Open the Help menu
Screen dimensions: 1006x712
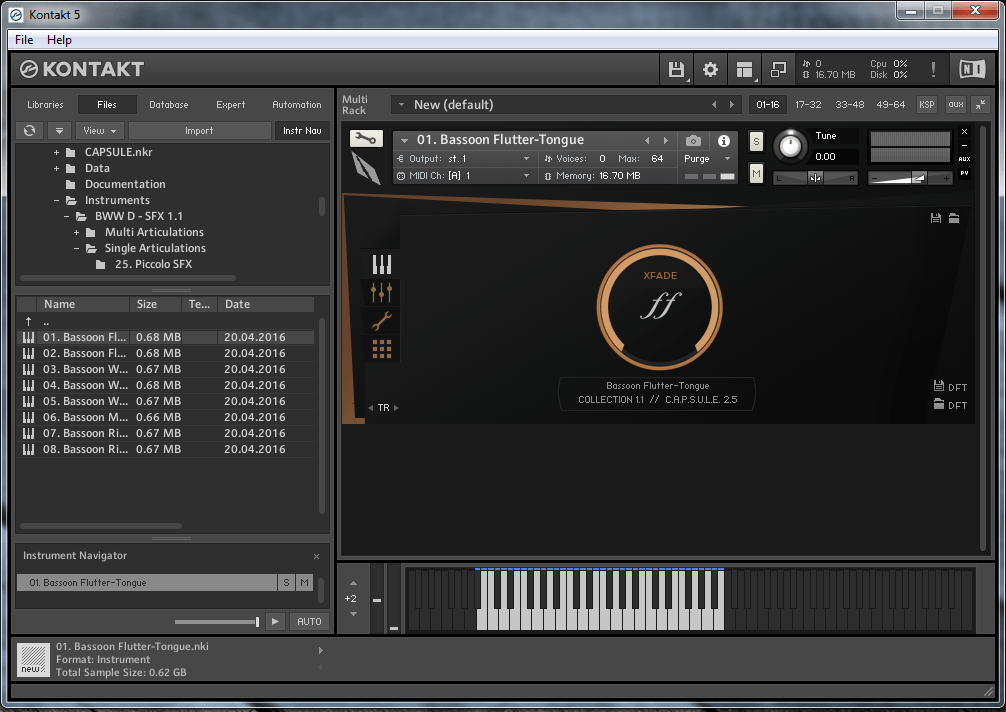point(59,40)
